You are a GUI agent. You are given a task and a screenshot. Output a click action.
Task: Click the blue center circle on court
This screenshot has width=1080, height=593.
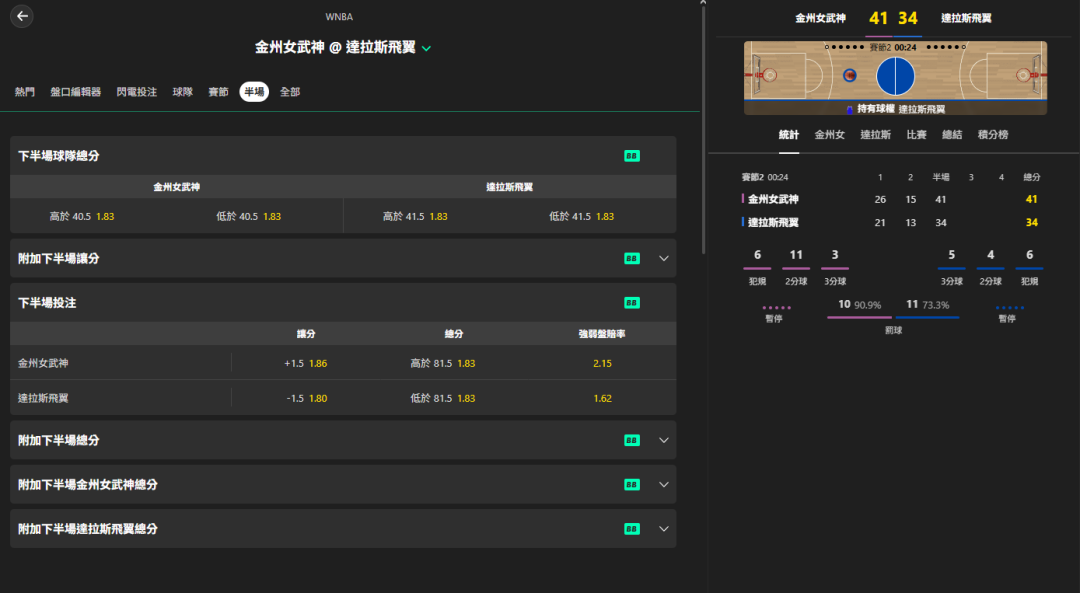click(895, 76)
